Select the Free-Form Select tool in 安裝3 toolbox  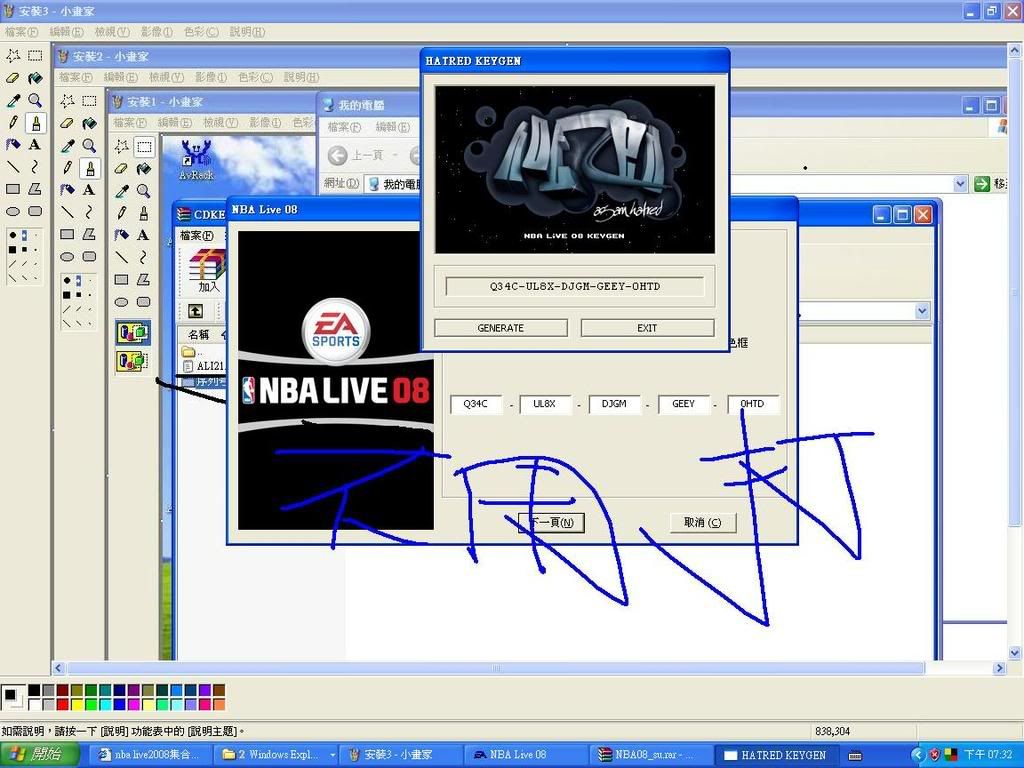point(13,56)
